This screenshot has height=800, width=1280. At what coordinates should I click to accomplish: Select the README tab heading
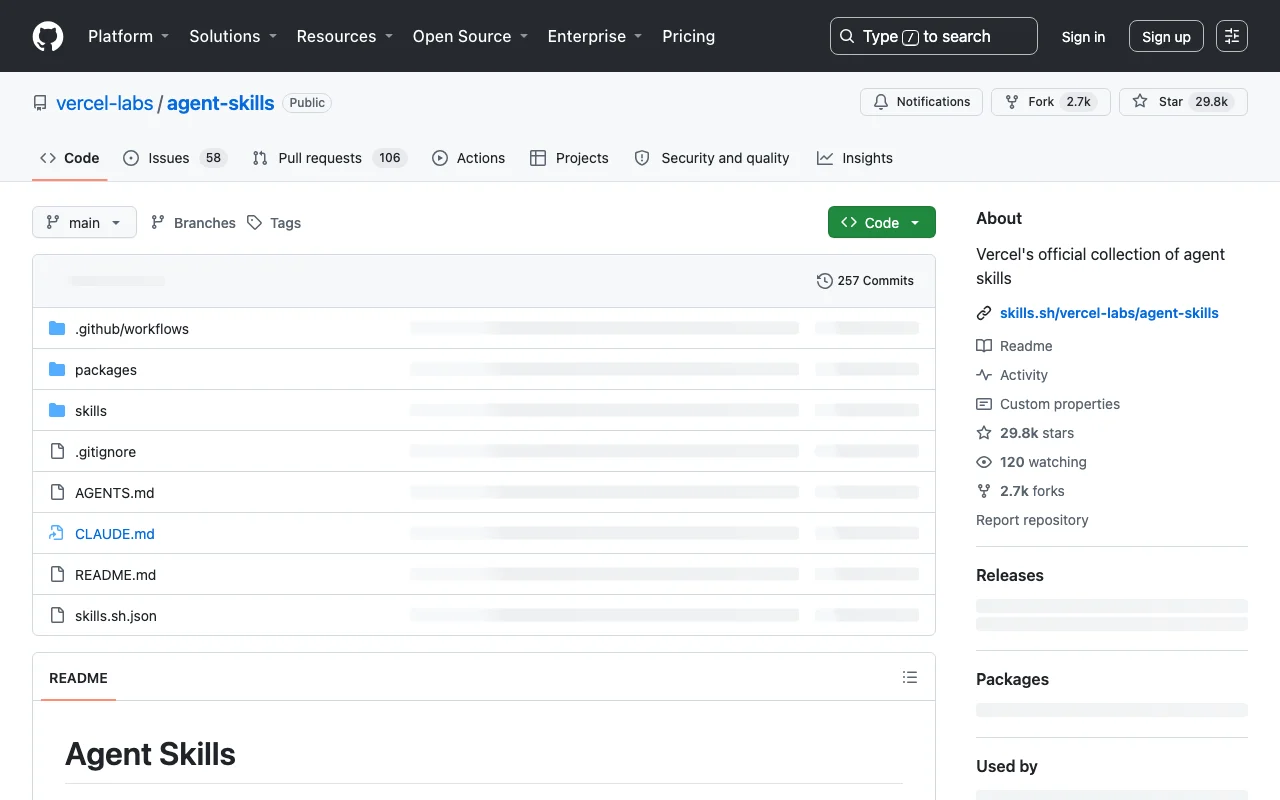(78, 677)
